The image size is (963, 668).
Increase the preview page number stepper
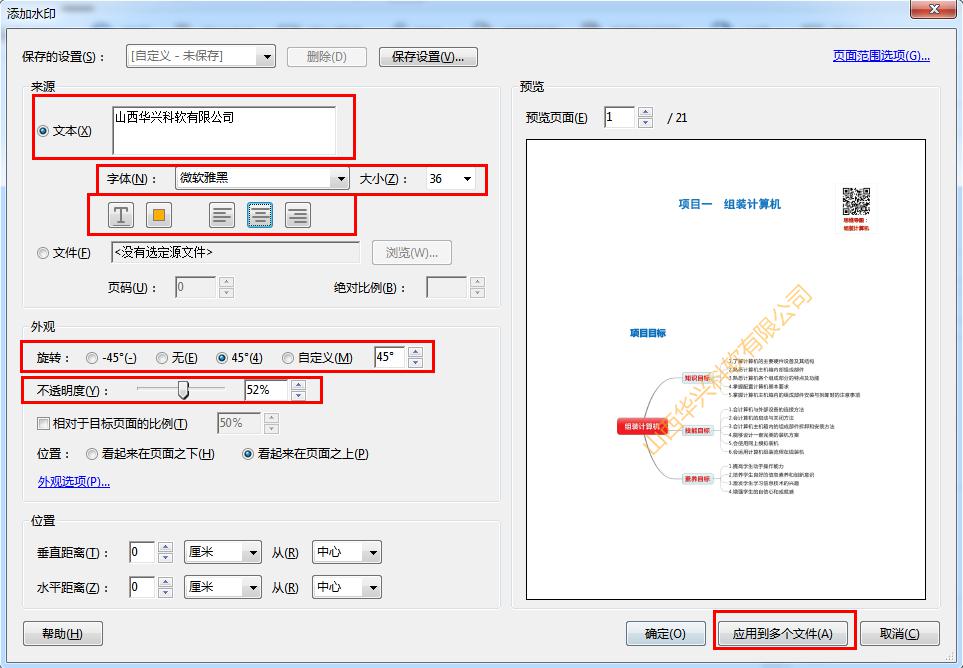pos(645,112)
